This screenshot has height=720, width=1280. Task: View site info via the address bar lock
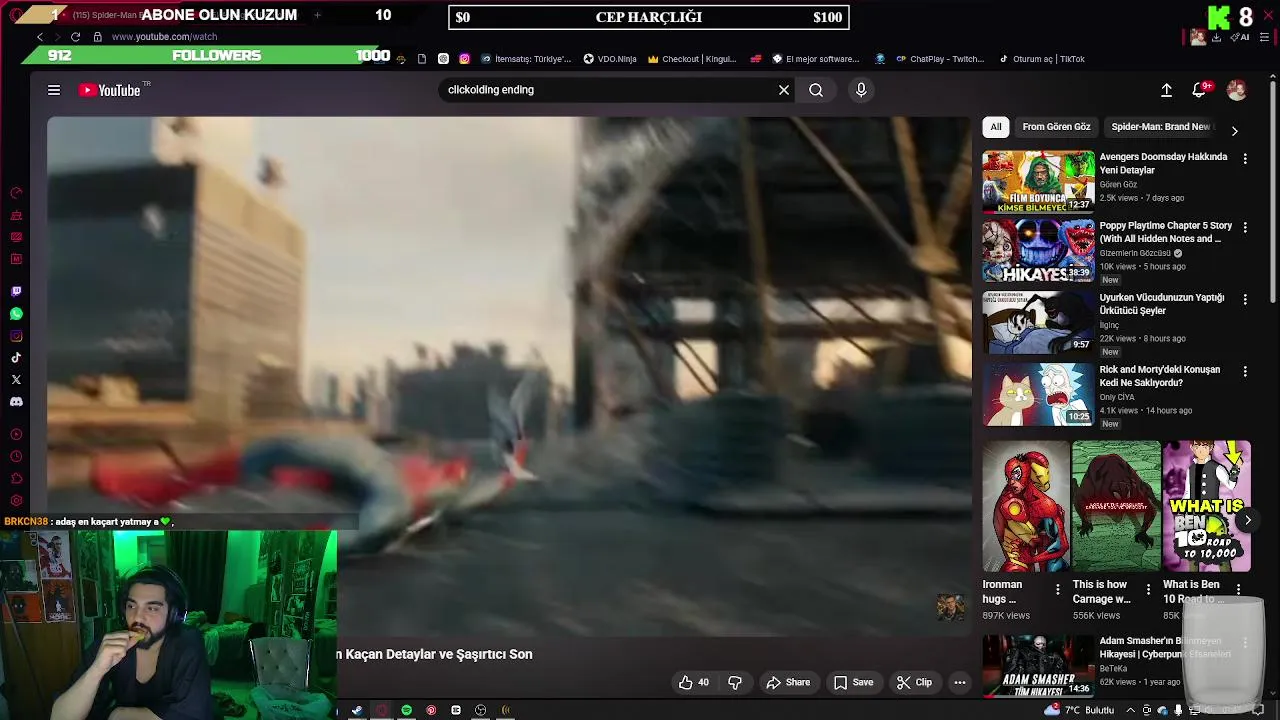click(x=97, y=36)
